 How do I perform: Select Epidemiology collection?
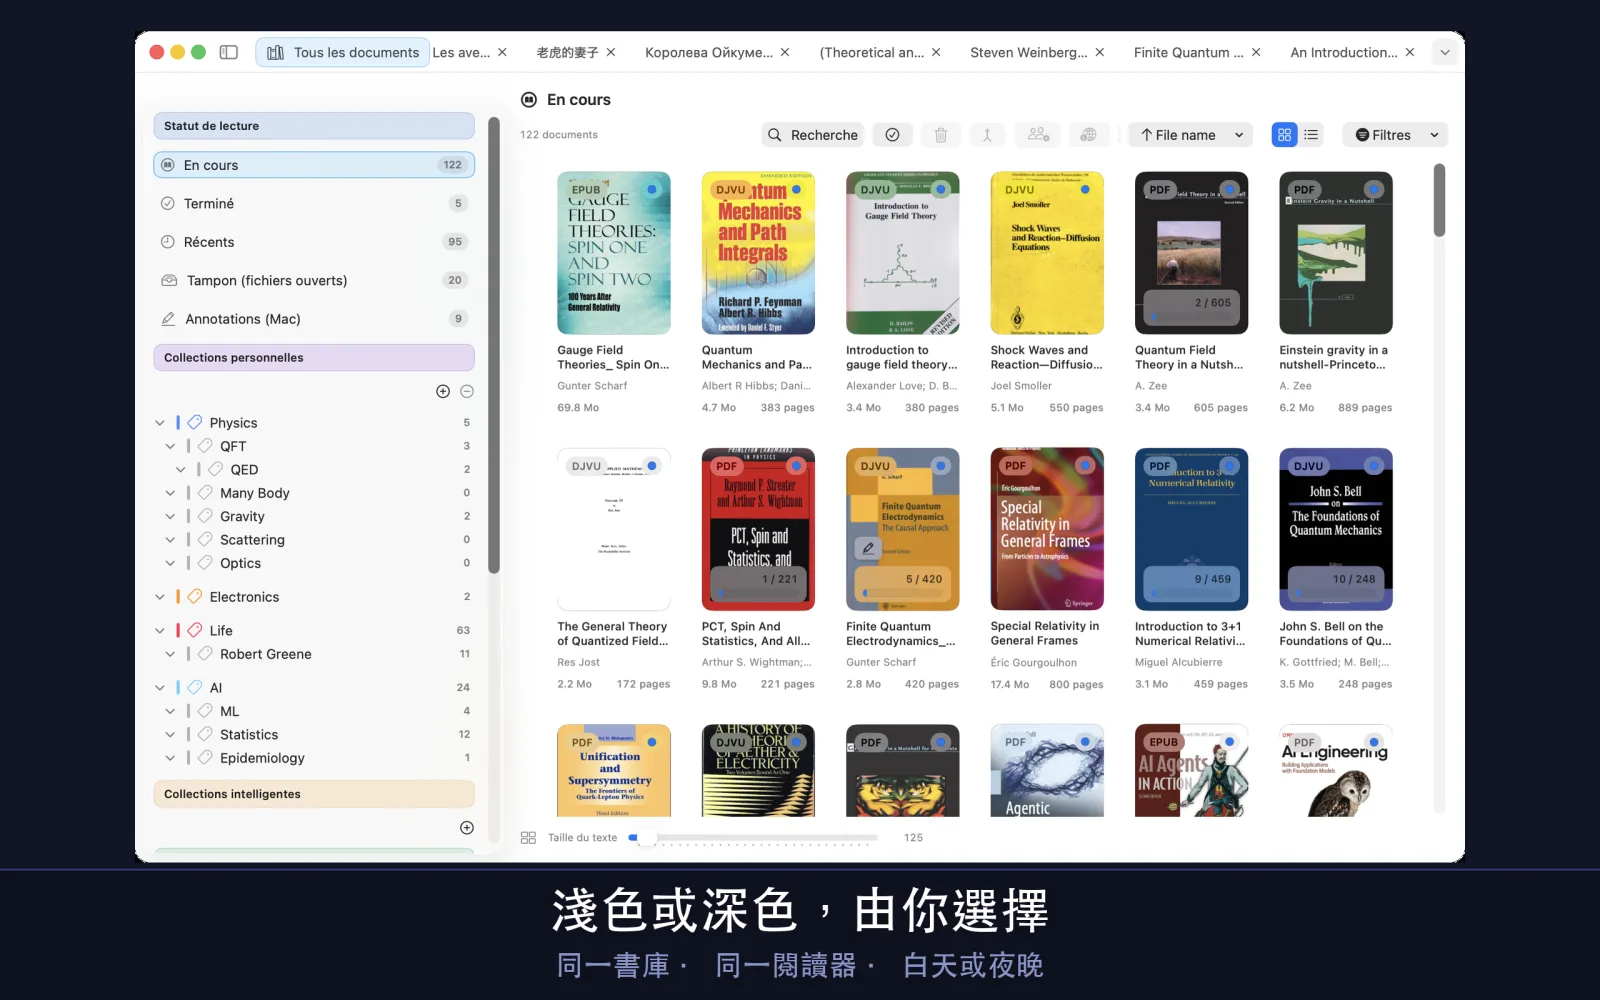pos(314,758)
